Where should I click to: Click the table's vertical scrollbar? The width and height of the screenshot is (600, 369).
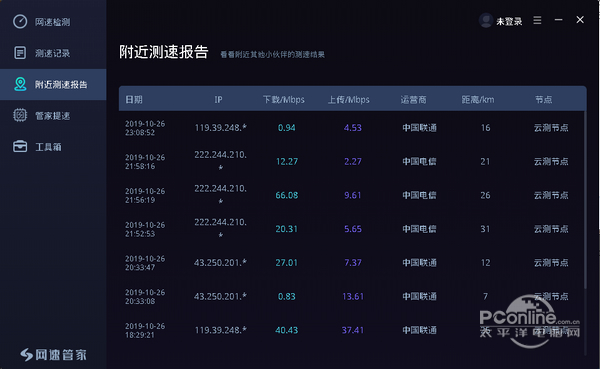pos(585,199)
